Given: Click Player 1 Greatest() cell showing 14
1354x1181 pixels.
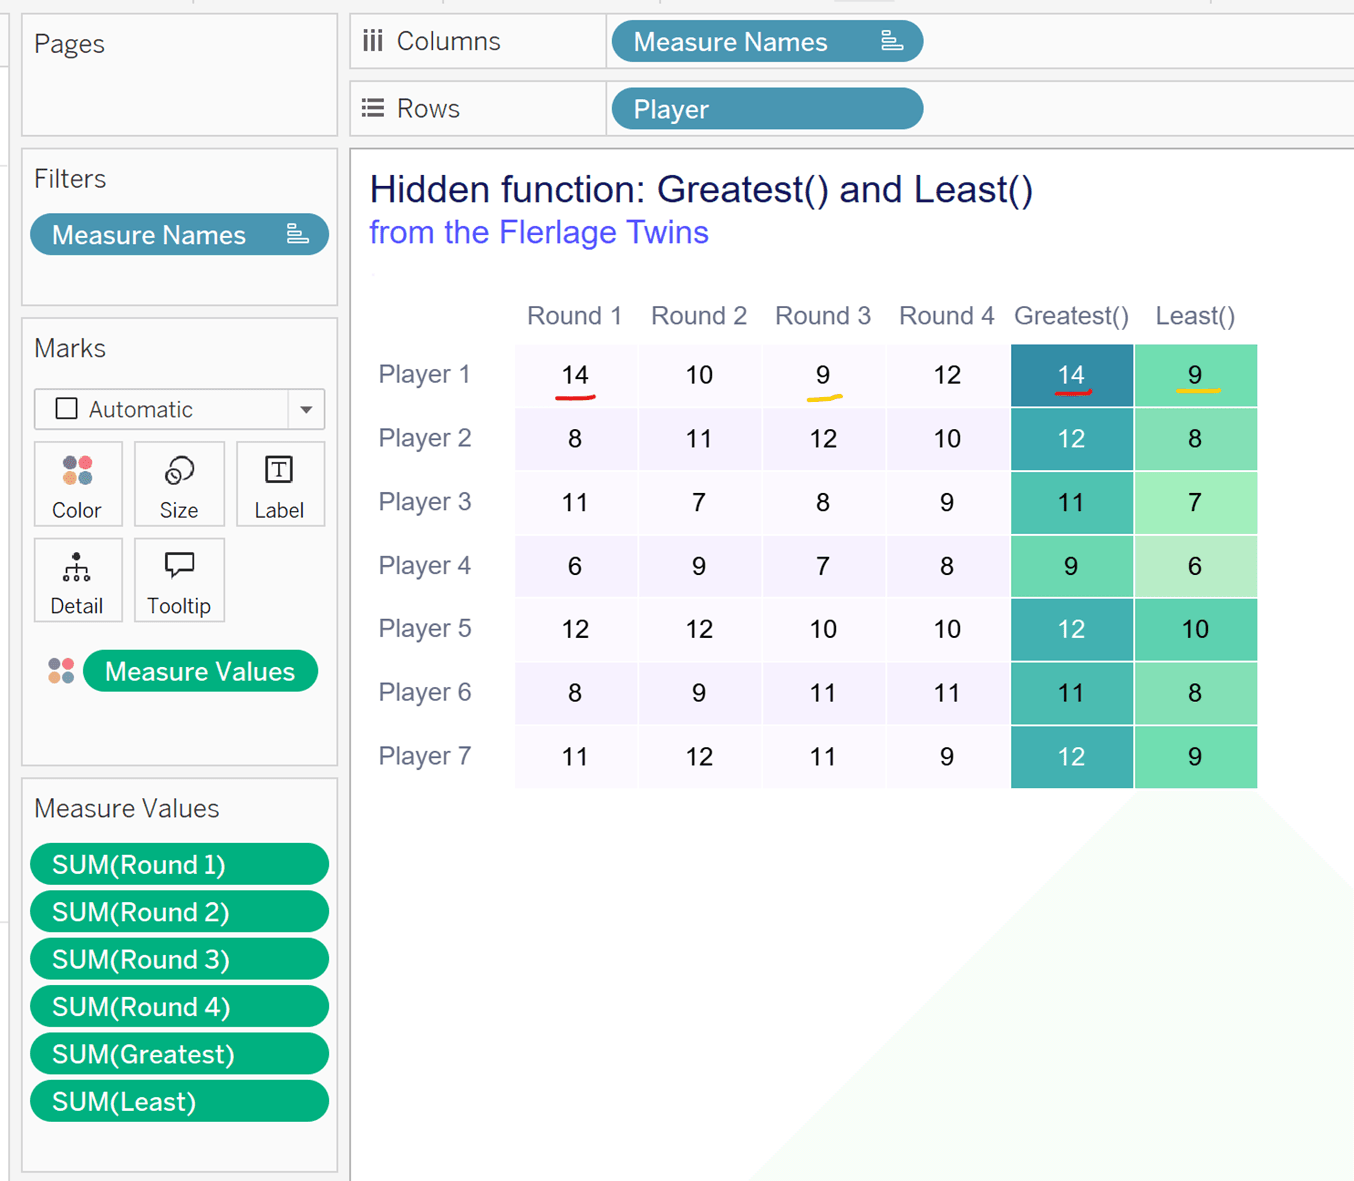Looking at the screenshot, I should coord(1071,375).
